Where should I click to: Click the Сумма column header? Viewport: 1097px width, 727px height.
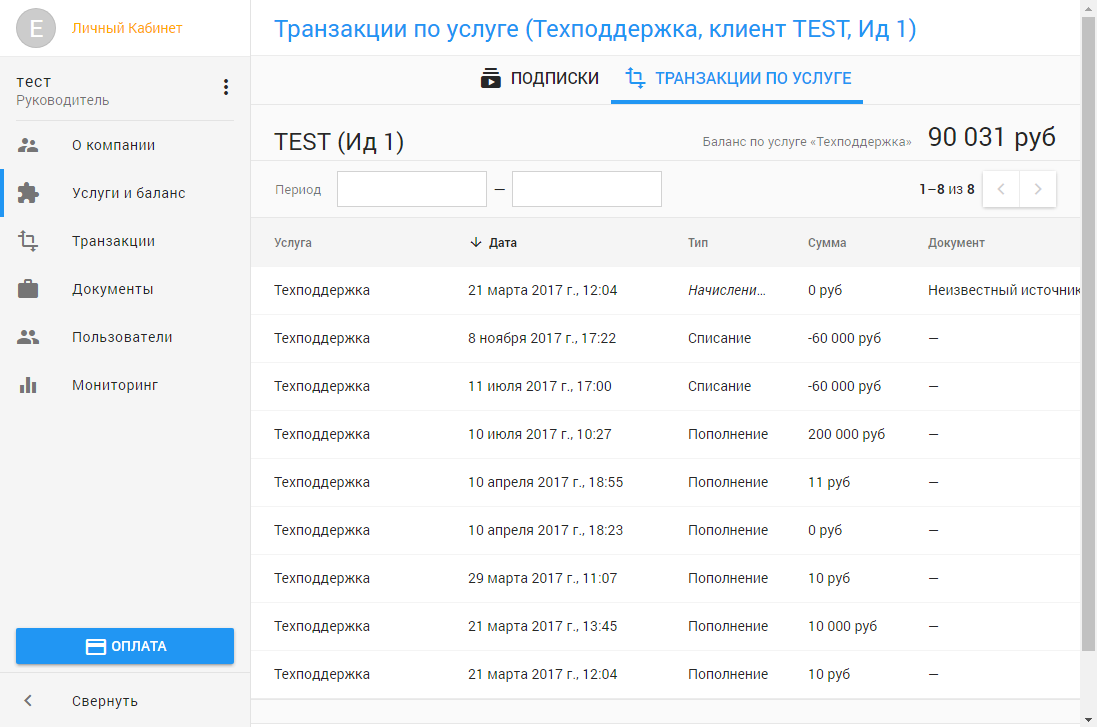[x=827, y=243]
